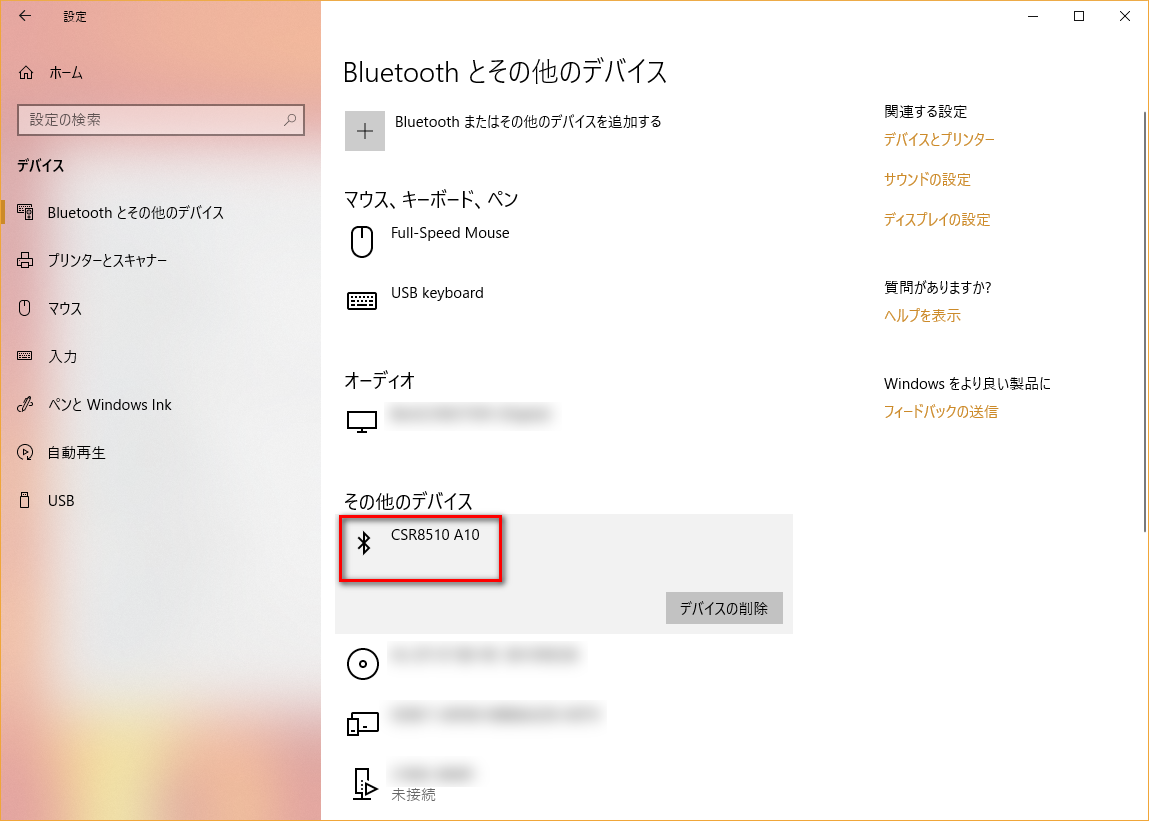Click the 設定の検索 search field

tap(150, 120)
